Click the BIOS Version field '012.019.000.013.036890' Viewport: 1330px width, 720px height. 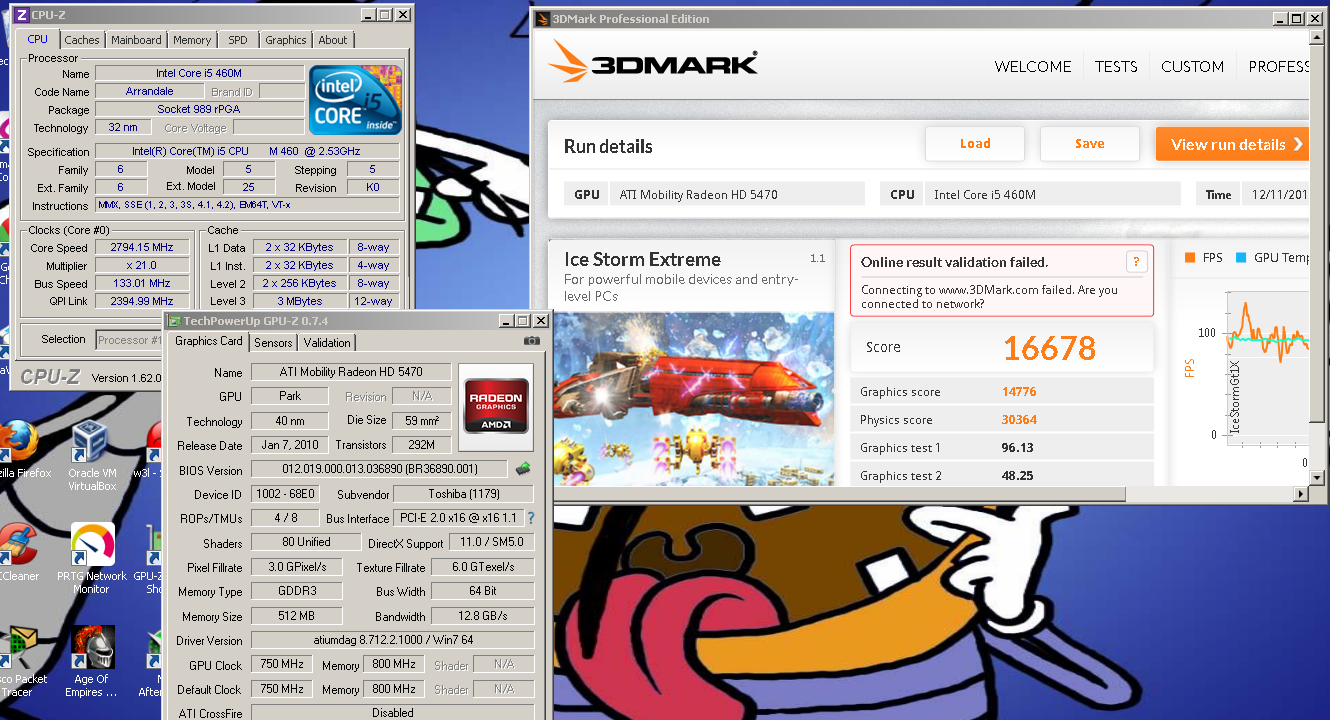click(x=380, y=469)
